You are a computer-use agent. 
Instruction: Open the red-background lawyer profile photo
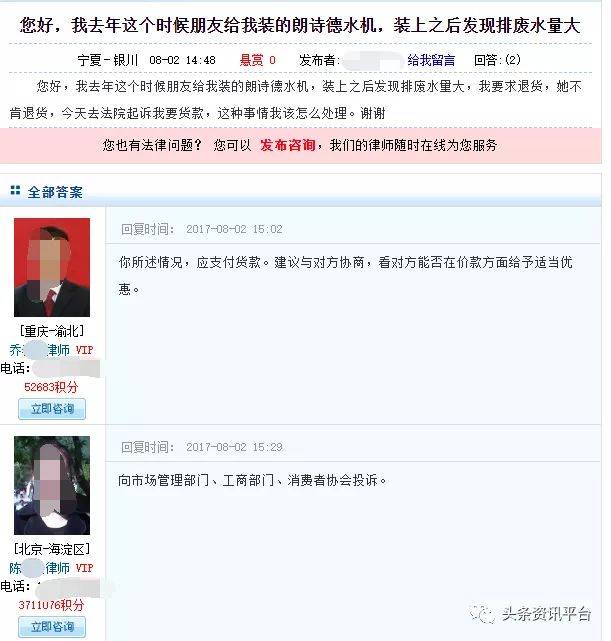click(52, 267)
